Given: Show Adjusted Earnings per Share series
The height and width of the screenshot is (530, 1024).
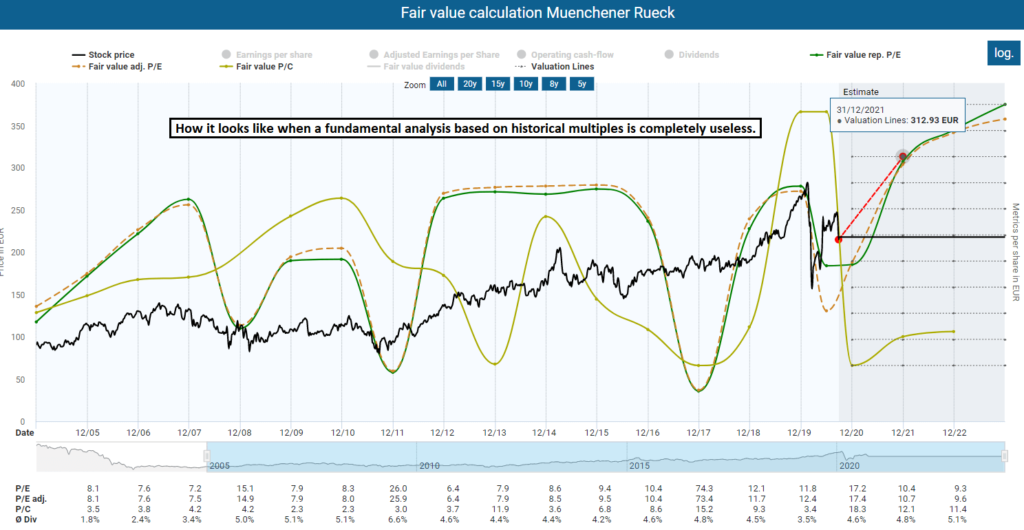Looking at the screenshot, I should tap(434, 55).
